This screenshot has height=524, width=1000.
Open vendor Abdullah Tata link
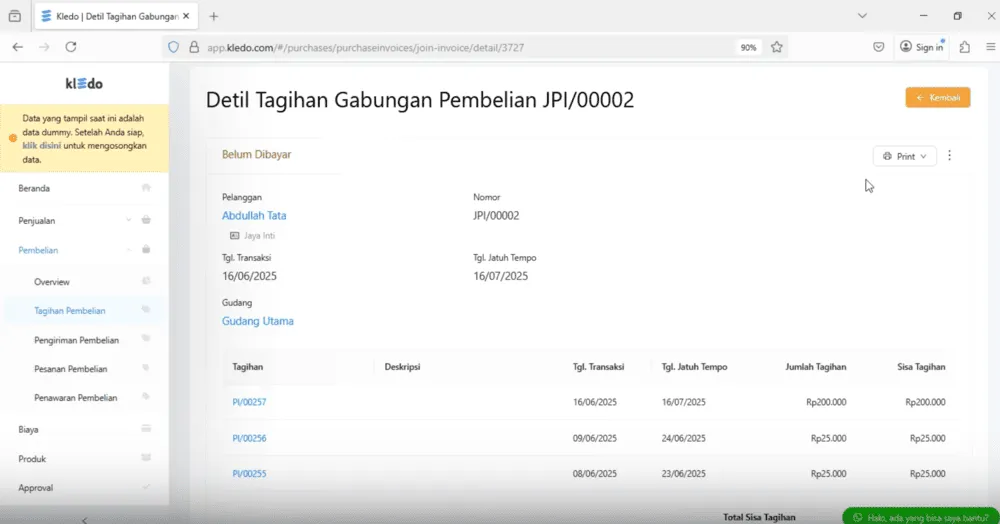click(x=254, y=215)
